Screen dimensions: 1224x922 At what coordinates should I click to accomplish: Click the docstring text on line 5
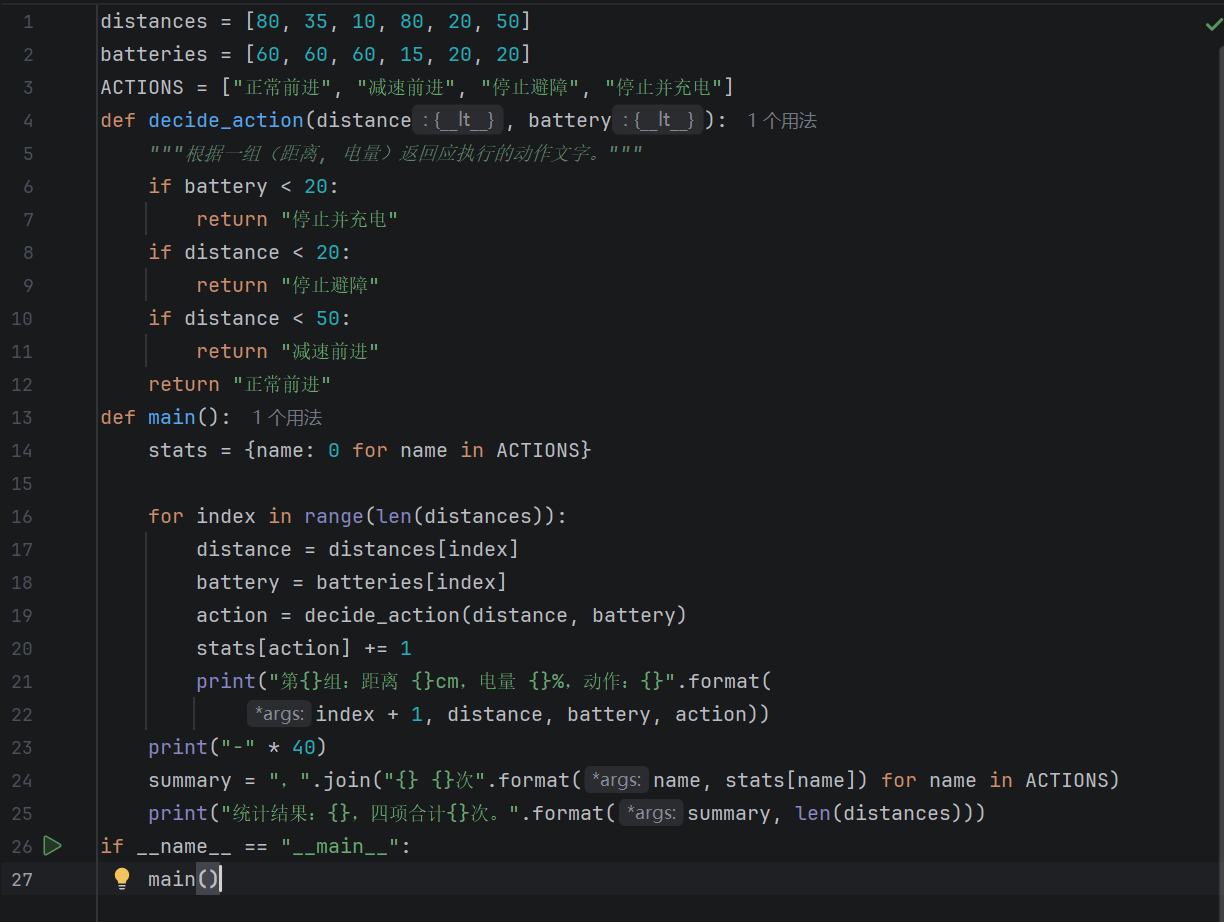395,154
